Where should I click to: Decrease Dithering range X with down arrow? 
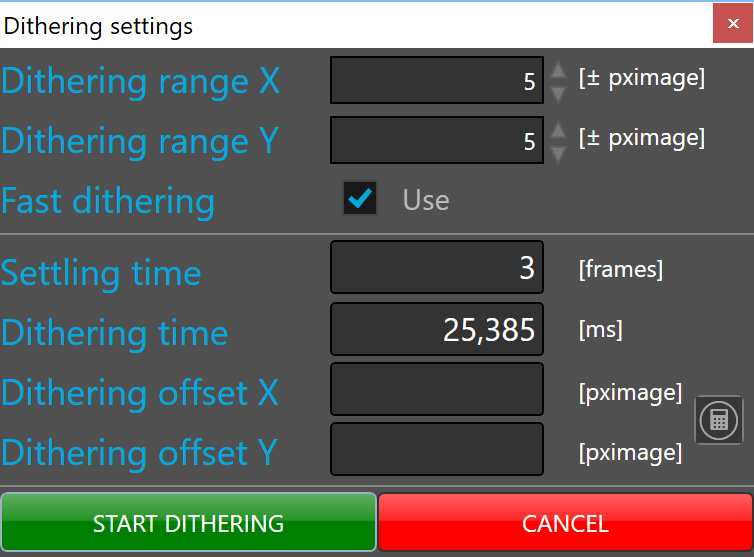click(559, 93)
